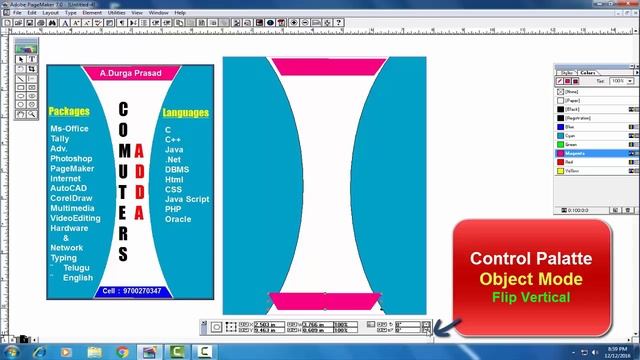
Task: Click the Find (binoculars) toolbar icon
Action: click(52, 23)
